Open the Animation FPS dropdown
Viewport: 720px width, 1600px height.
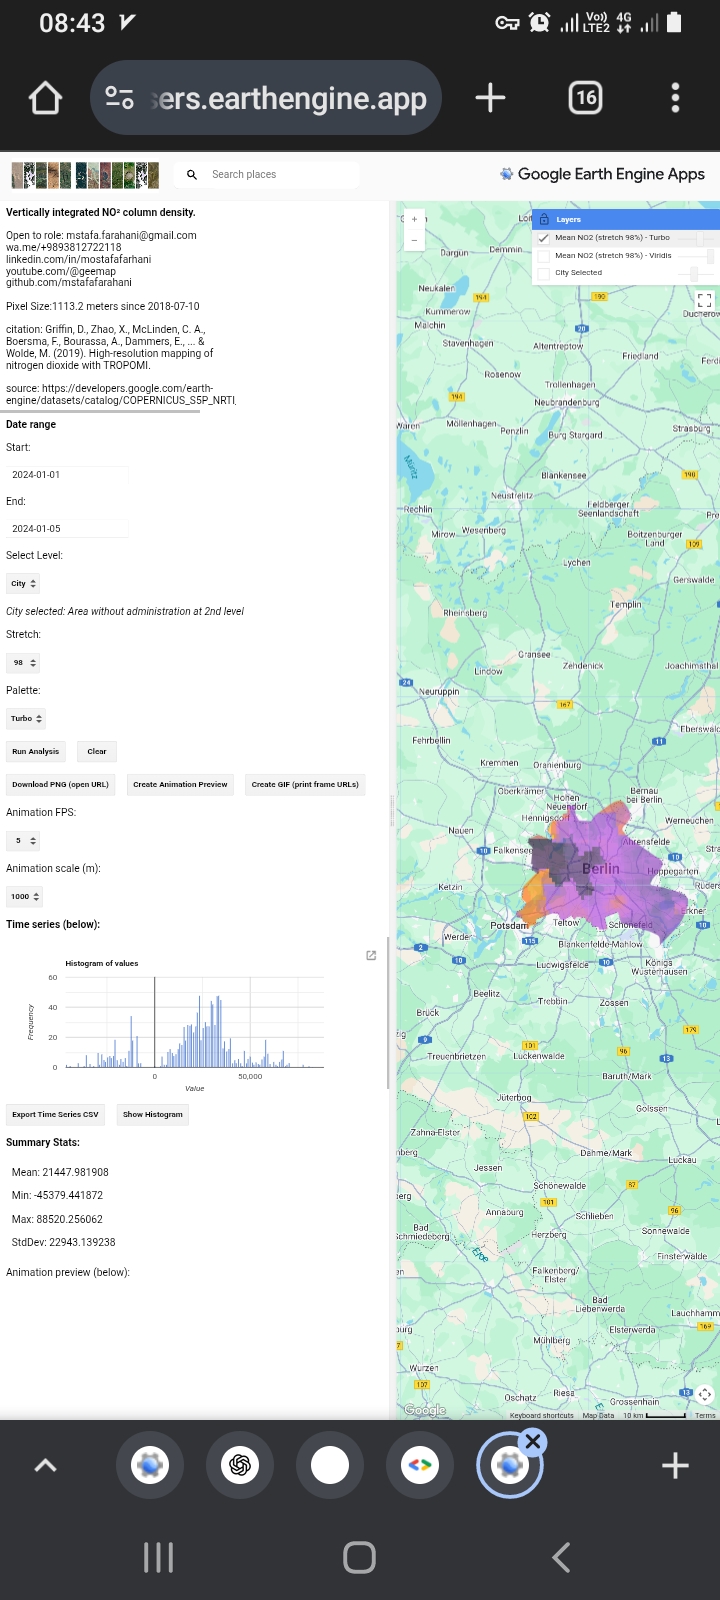(23, 841)
